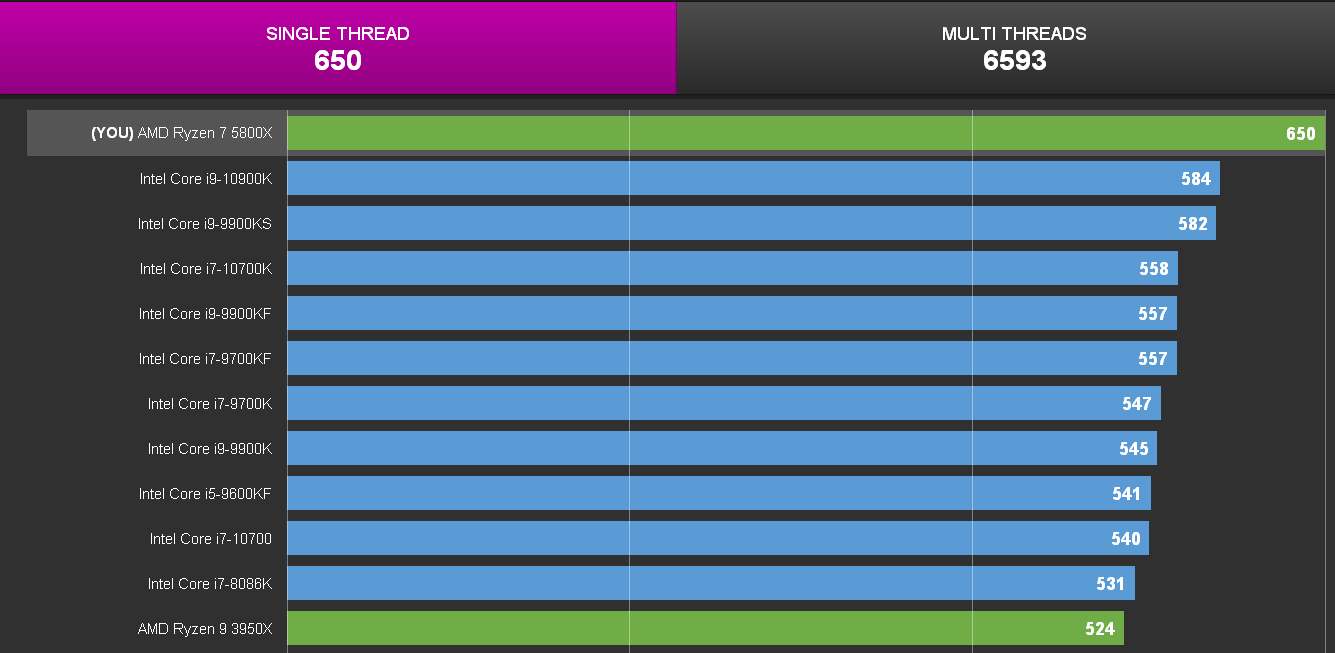Click the blue bar showing 545
The height and width of the screenshot is (653, 1335).
(x=722, y=448)
